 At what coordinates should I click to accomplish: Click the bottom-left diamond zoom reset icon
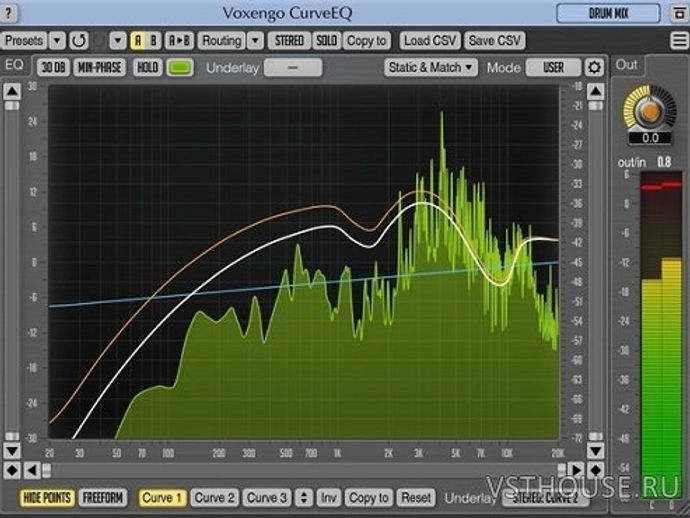pos(12,470)
